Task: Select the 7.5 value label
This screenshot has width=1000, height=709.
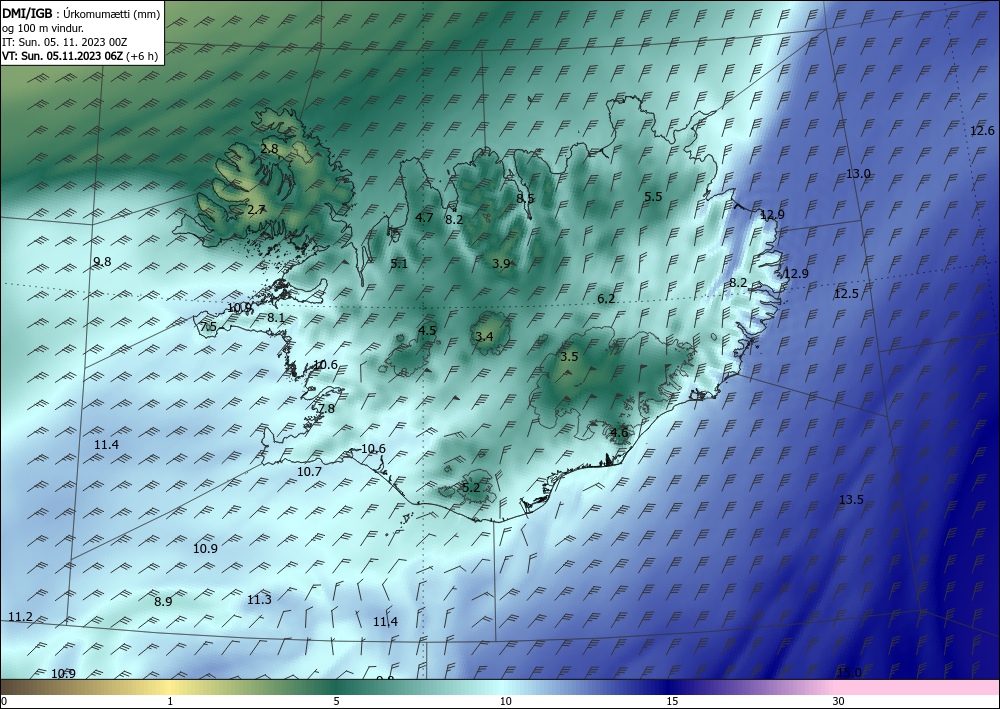Action: click(x=209, y=327)
